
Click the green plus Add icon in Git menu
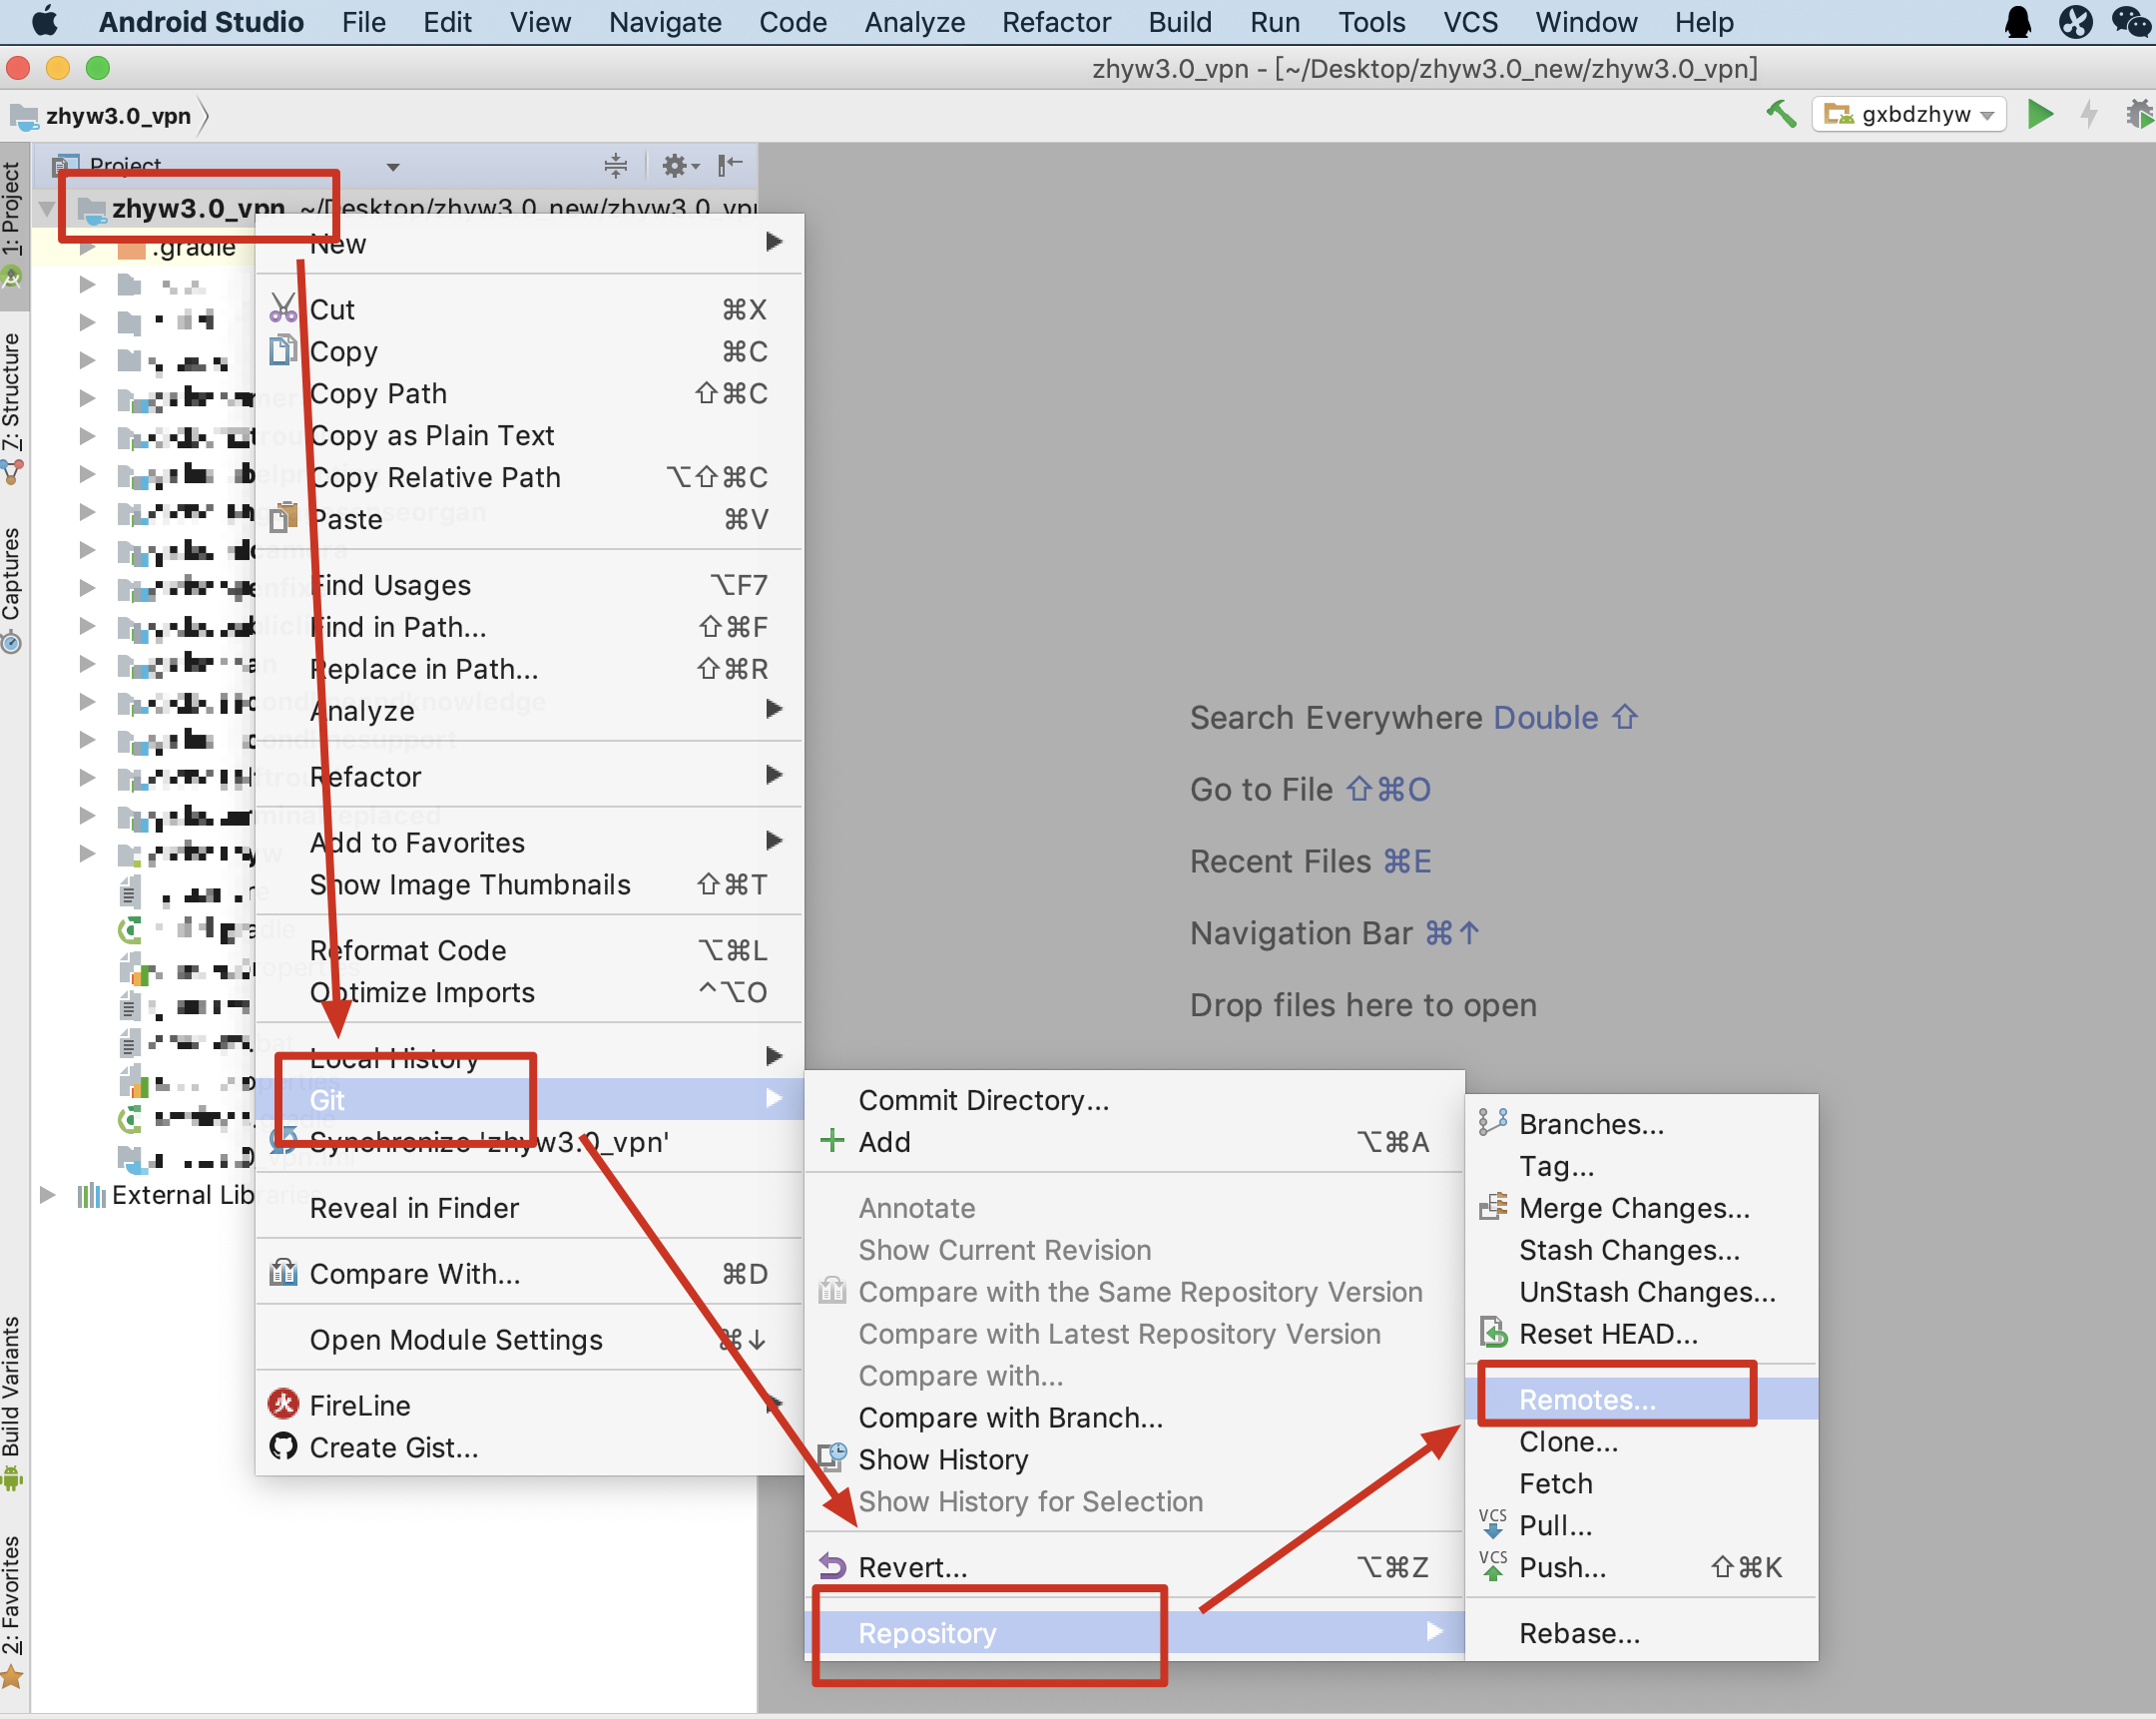pos(832,1141)
